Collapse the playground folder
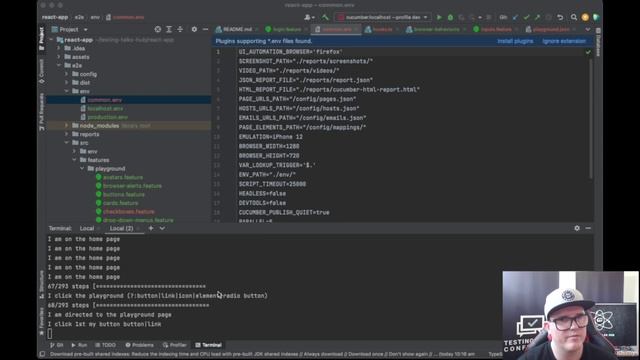 point(82,168)
